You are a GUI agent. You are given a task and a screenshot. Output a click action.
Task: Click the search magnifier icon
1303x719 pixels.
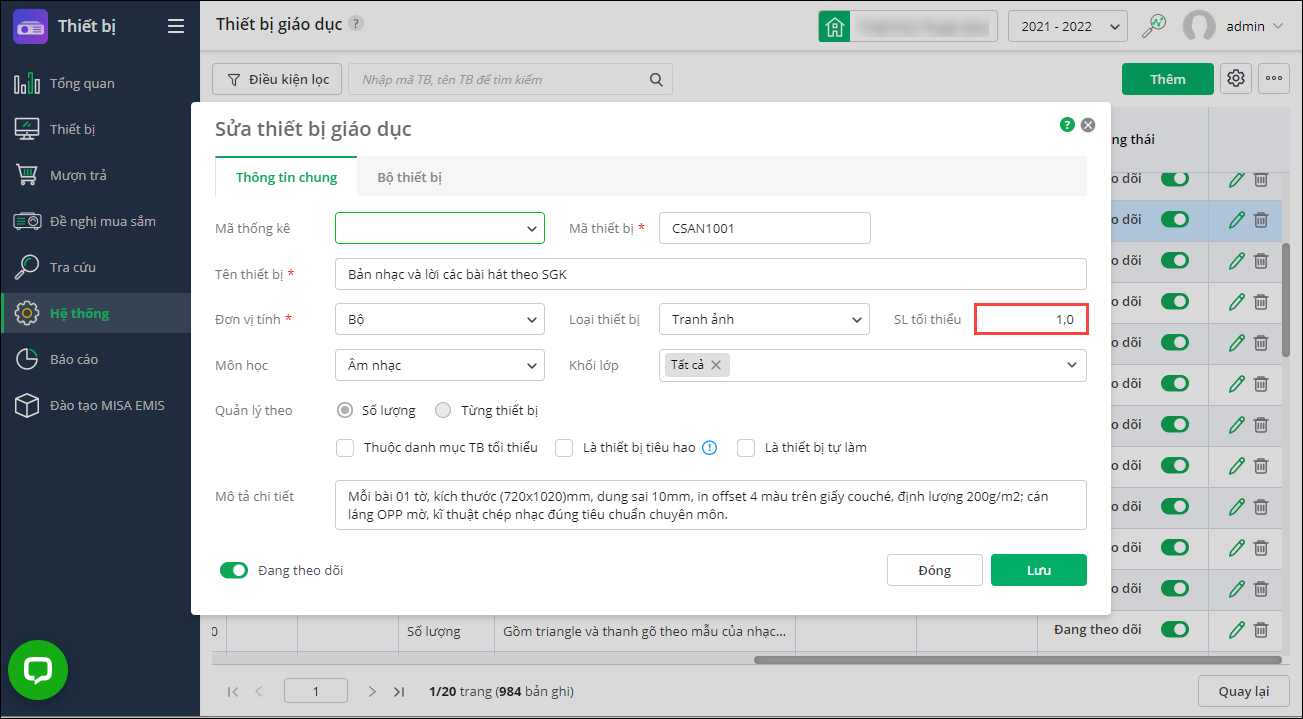pyautogui.click(x=656, y=79)
